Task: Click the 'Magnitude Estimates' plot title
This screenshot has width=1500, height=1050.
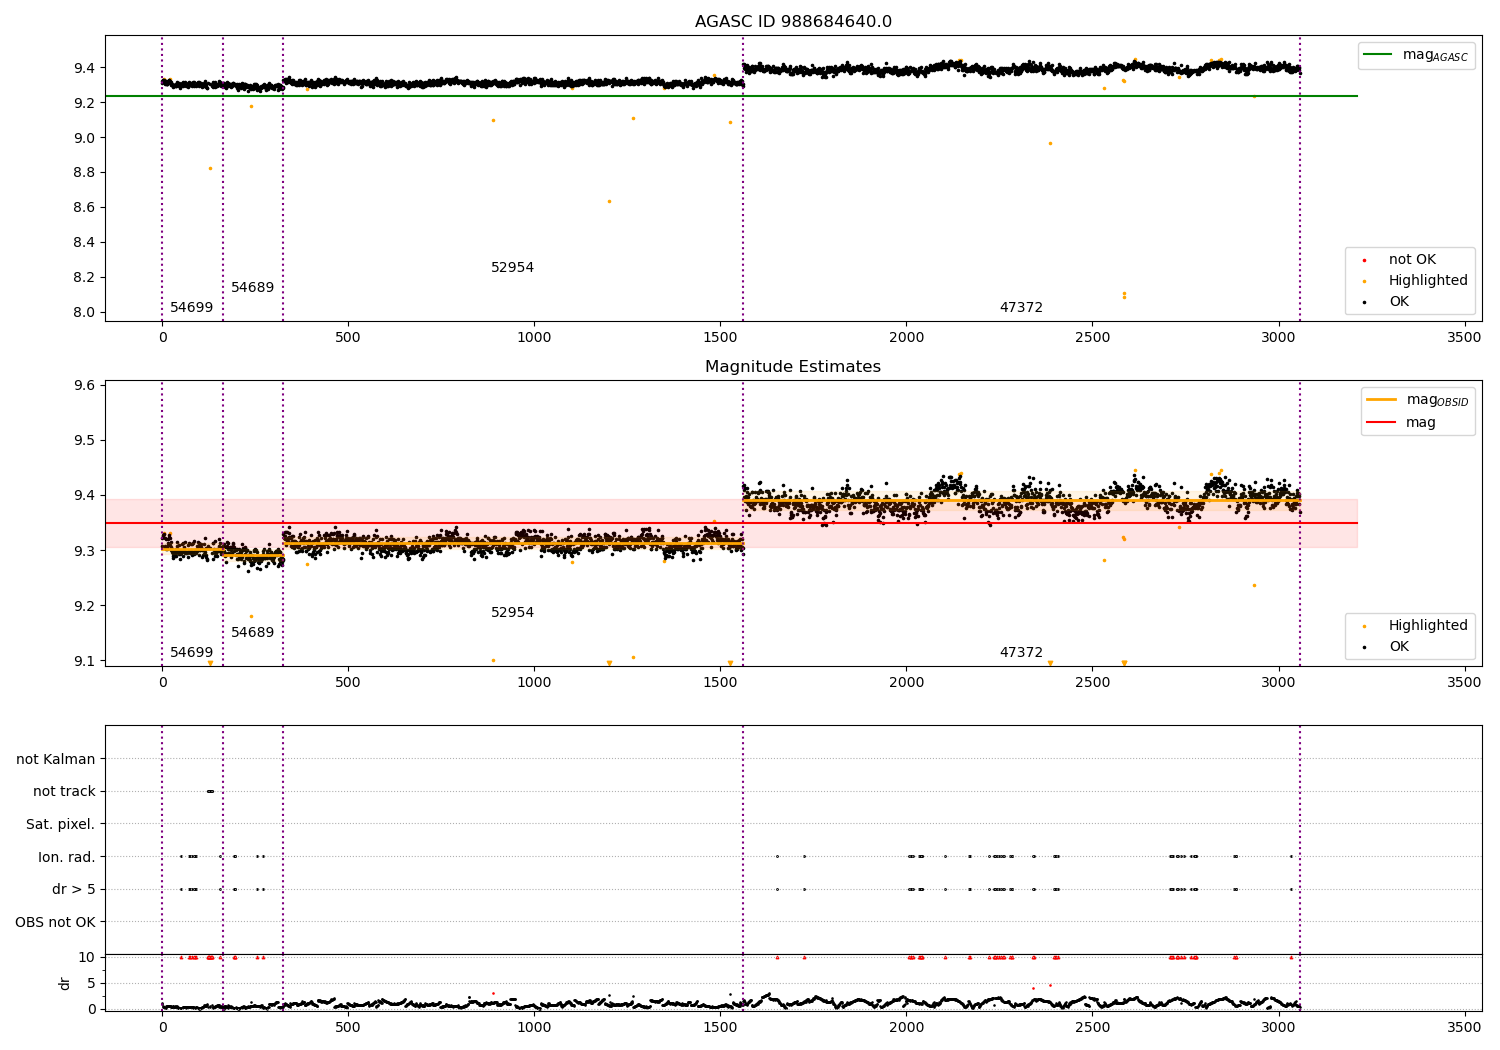Action: pos(793,367)
